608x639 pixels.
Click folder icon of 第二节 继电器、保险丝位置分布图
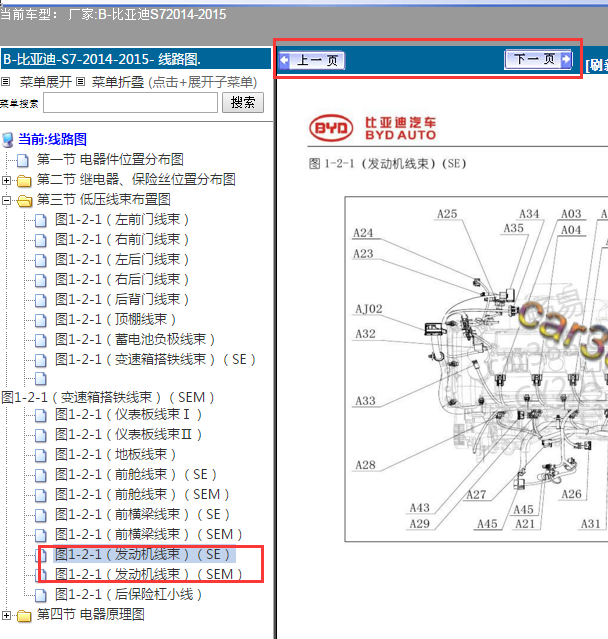(x=24, y=181)
